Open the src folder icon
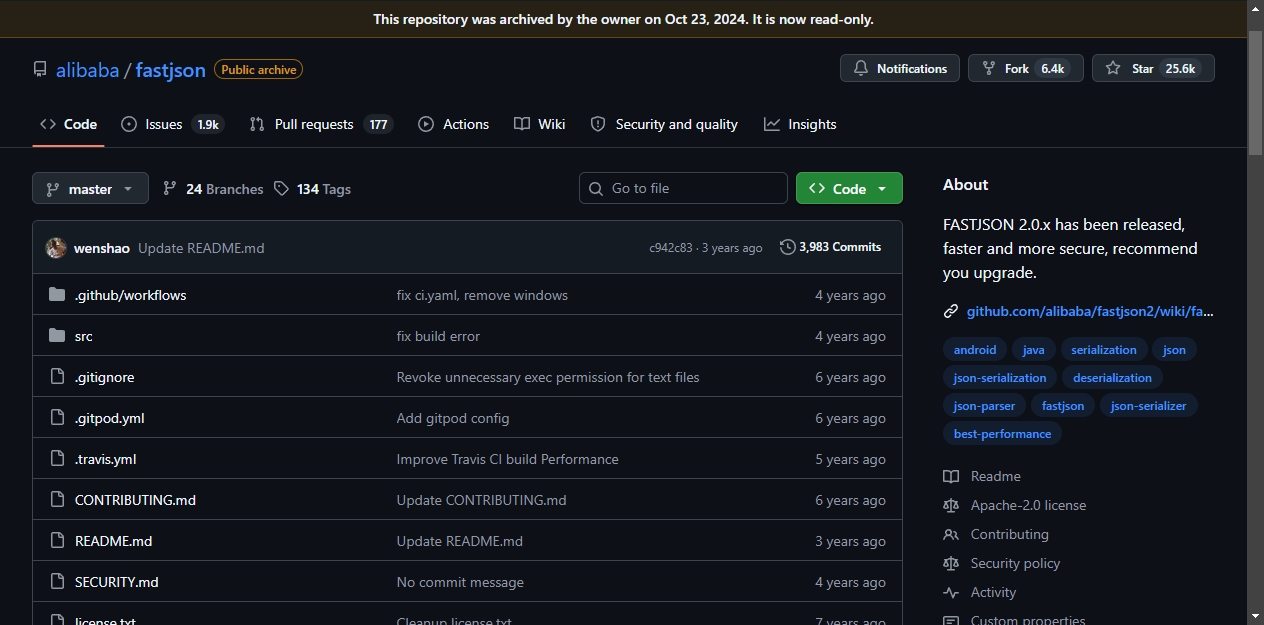Viewport: 1264px width, 625px height. [57, 336]
